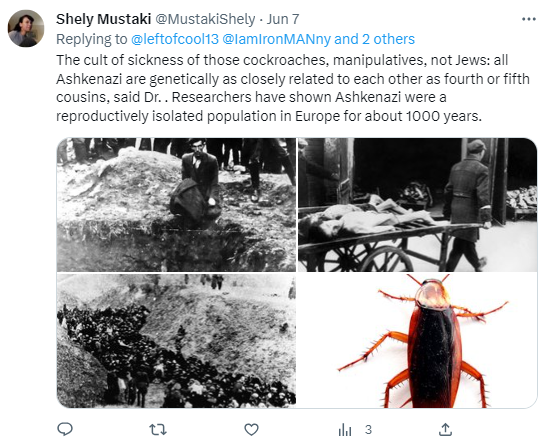Screen dimensions: 542x441
Task: Open the photo of man kneeling by pit
Action: click(176, 205)
